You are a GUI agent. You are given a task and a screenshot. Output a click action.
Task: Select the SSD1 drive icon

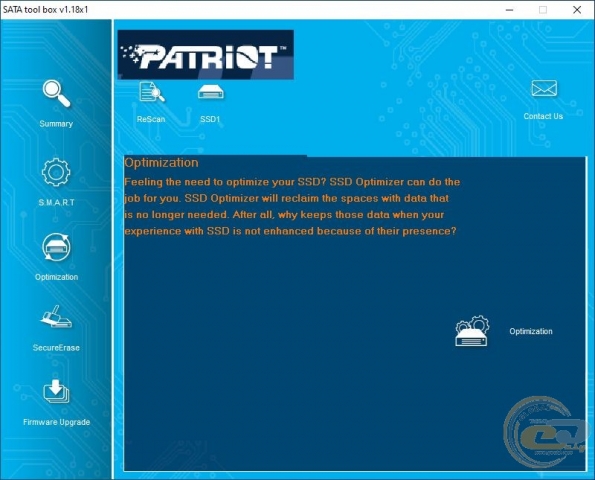211,92
